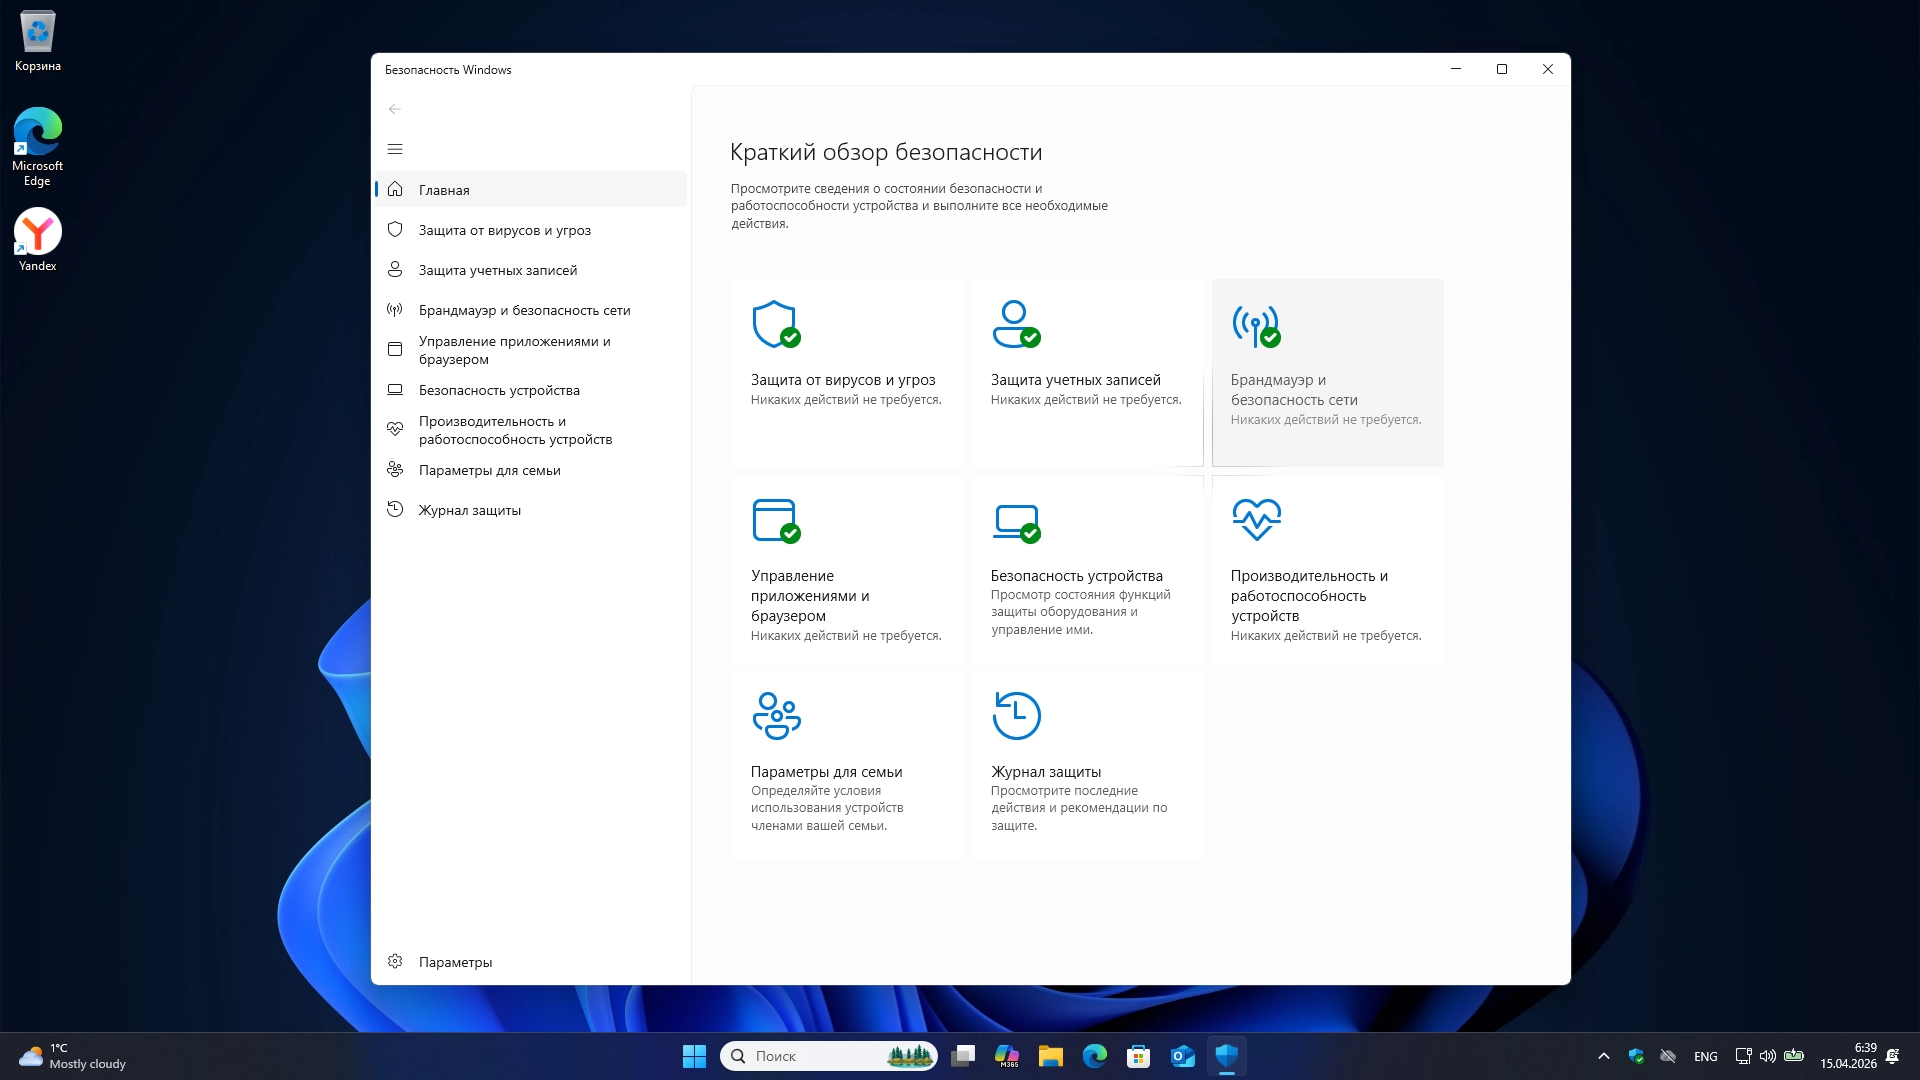This screenshot has width=1920, height=1080.
Task: Select Главная in the sidebar
Action: click(x=444, y=190)
